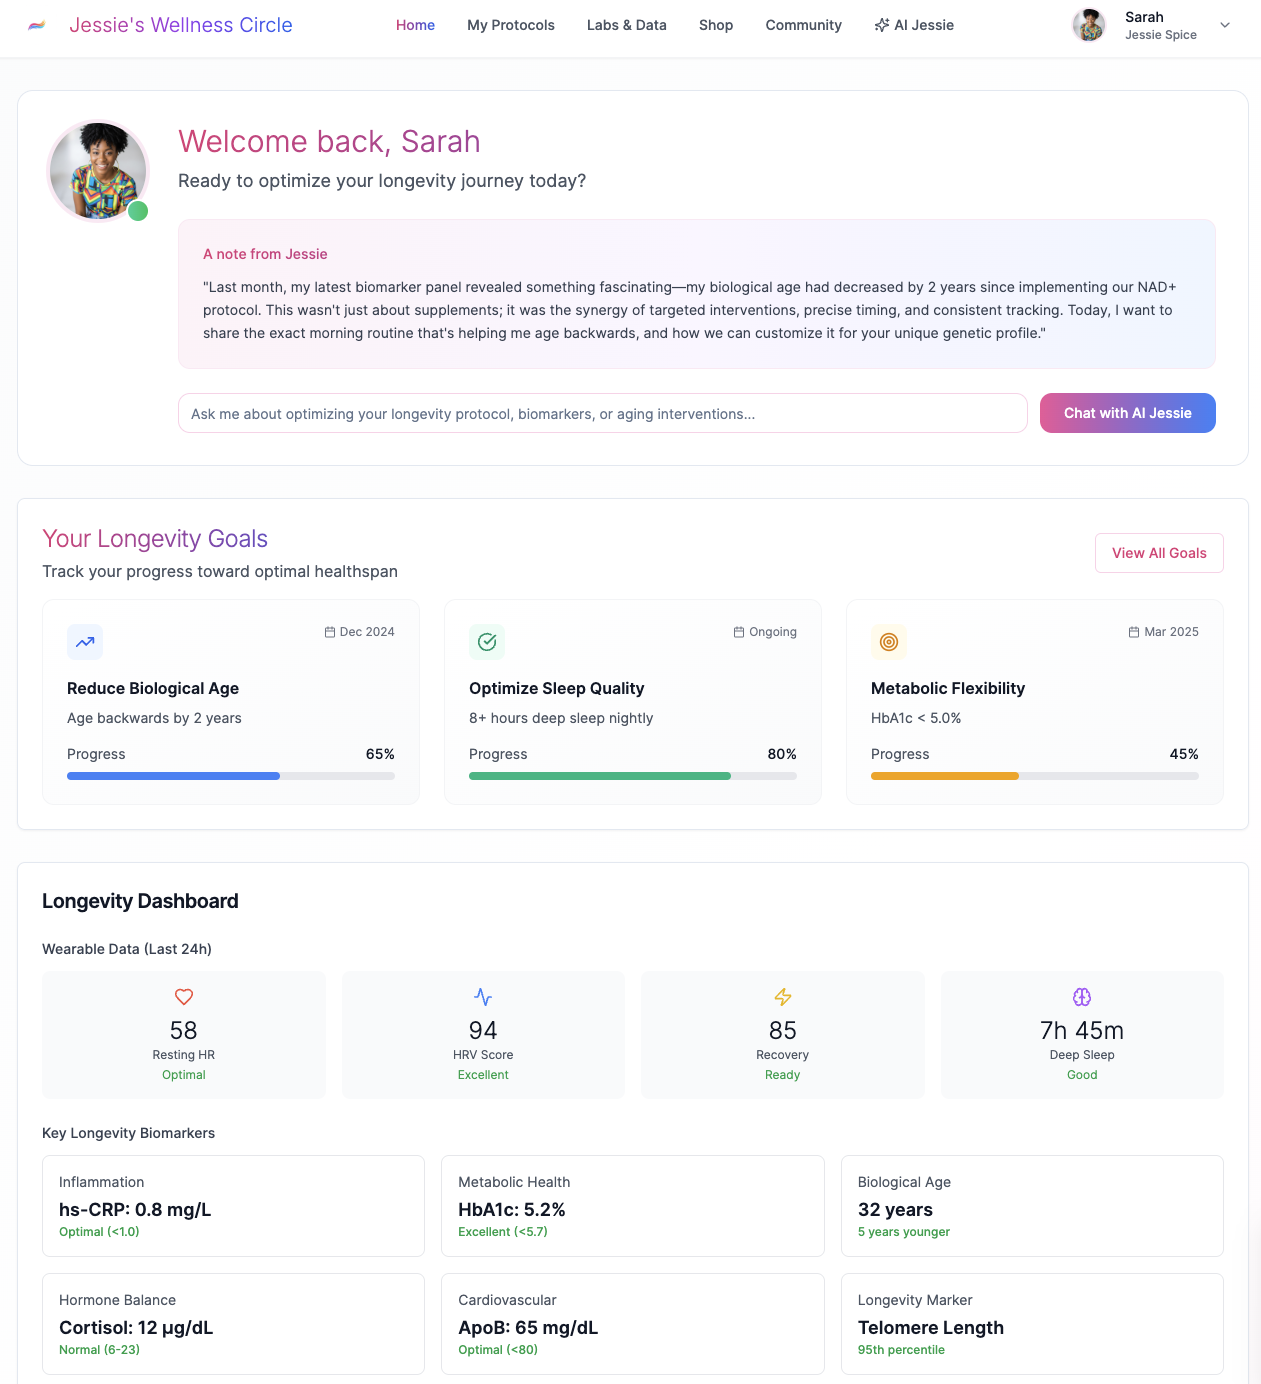Image resolution: width=1261 pixels, height=1384 pixels.
Task: Click the green checkmark icon on Optimize Sleep Quality
Action: (487, 642)
